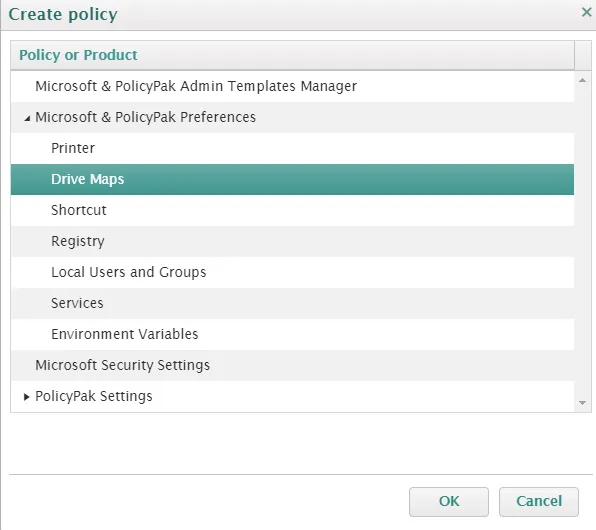The height and width of the screenshot is (530, 596).
Task: Click the Microsoft & PolicyPak Preferences label
Action: click(146, 117)
